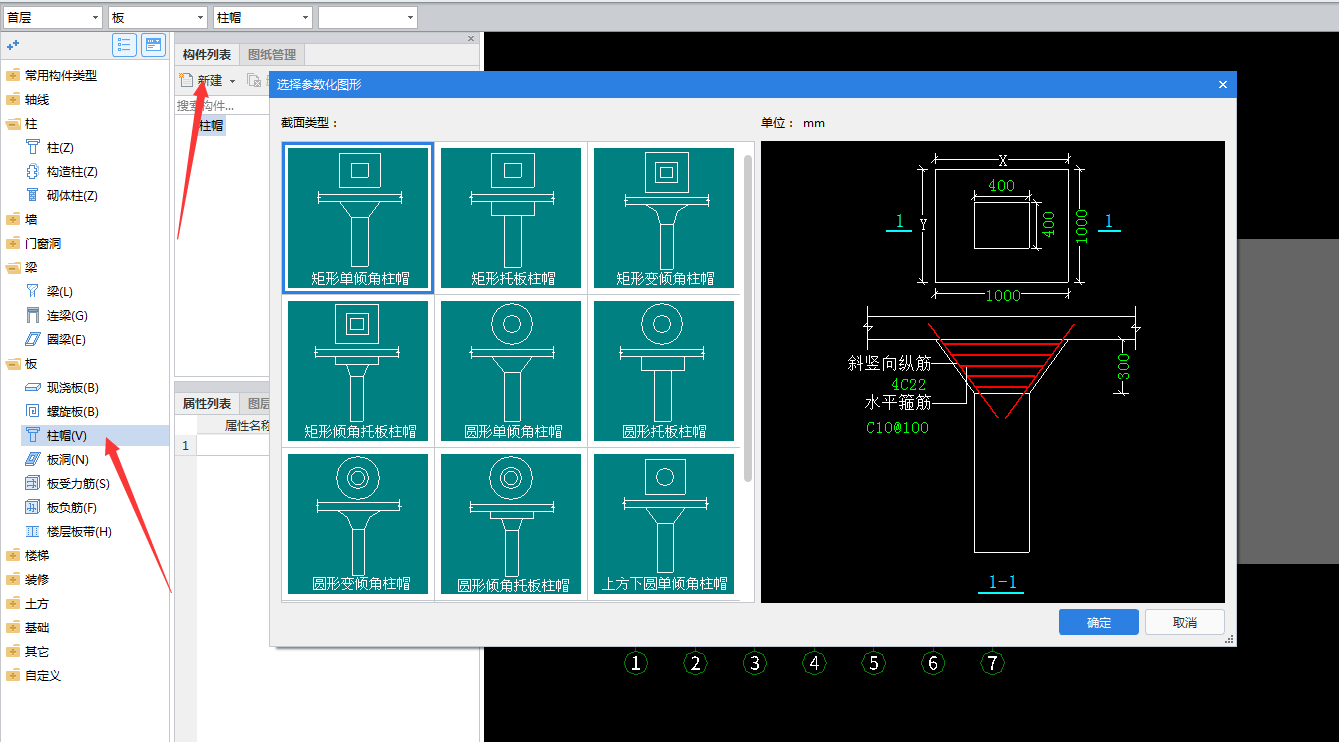1339x742 pixels.
Task: Edit the 300 height dimension in preview
Action: click(1124, 369)
